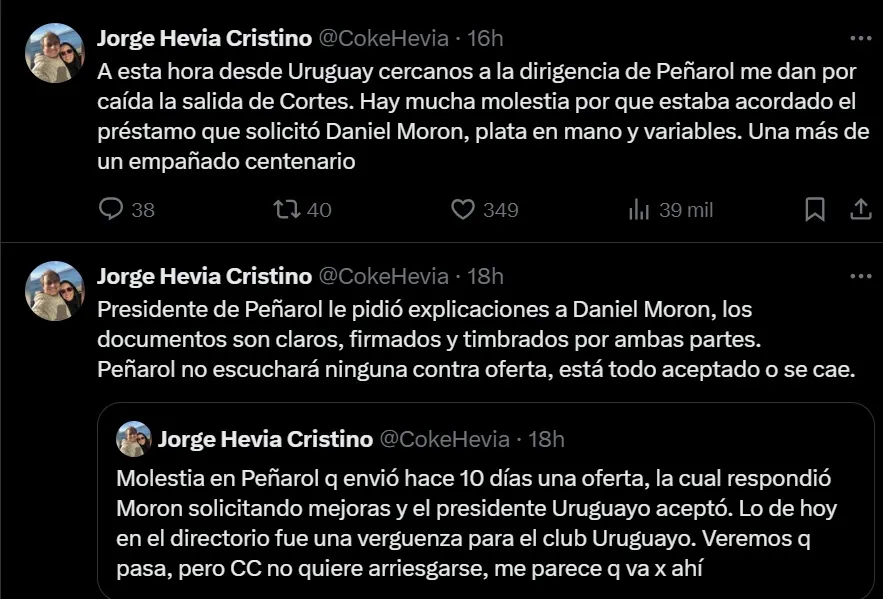This screenshot has height=599, width=883.
Task: Click author name inside the quoted tweet
Action: point(265,439)
